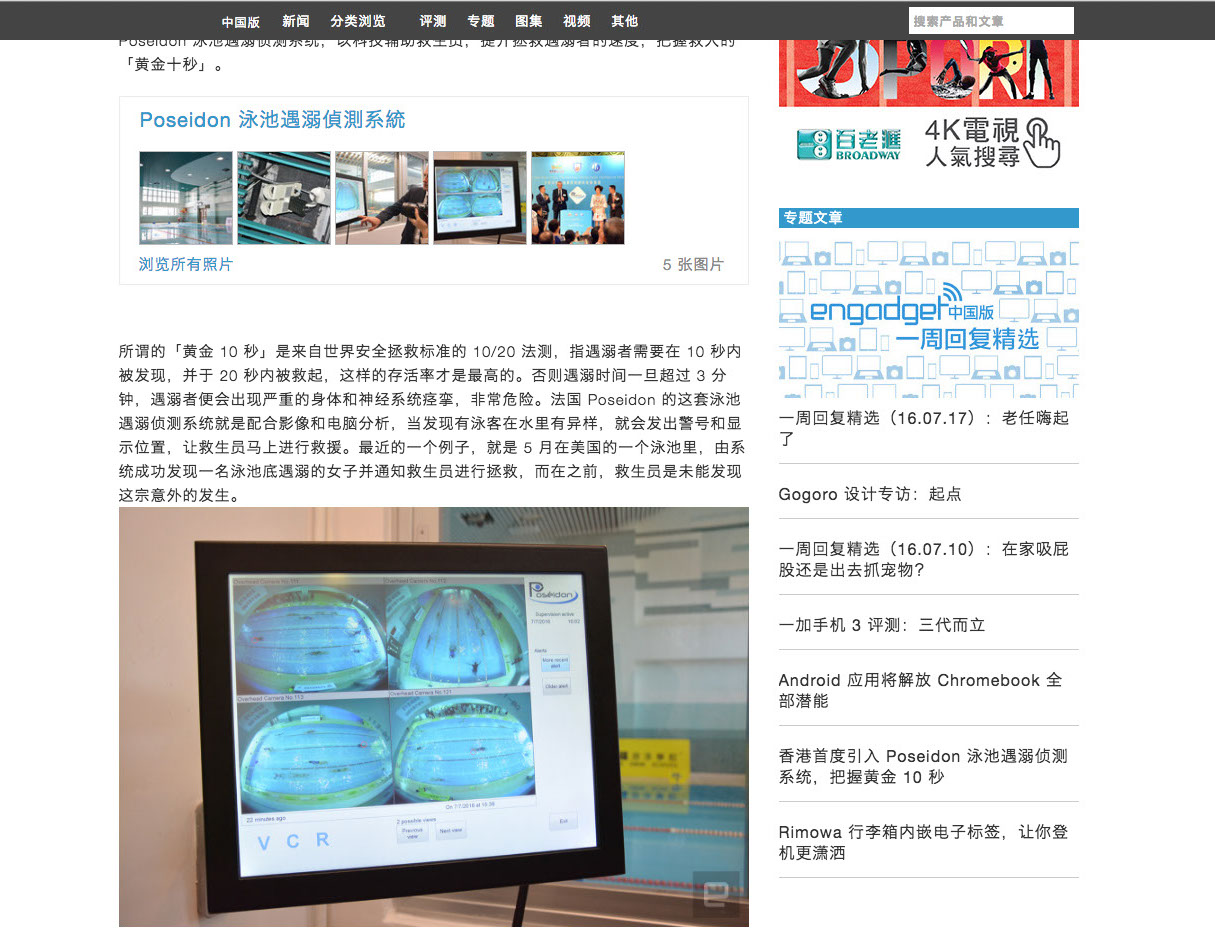Select the 图集 gallery menu item
The width and height of the screenshot is (1215, 928).
tap(529, 21)
